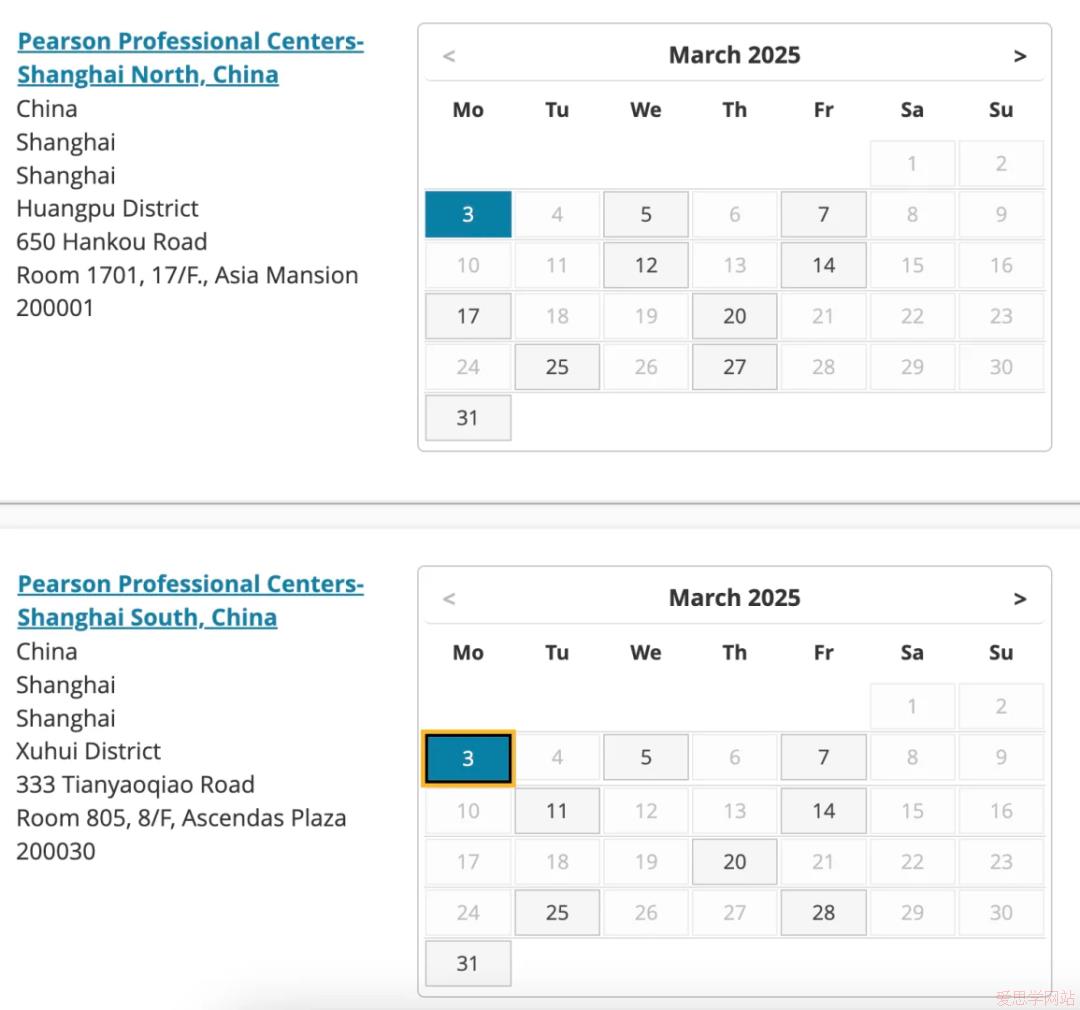The width and height of the screenshot is (1080, 1010).
Task: Select March 31 in Shanghai South calendar
Action: click(468, 964)
